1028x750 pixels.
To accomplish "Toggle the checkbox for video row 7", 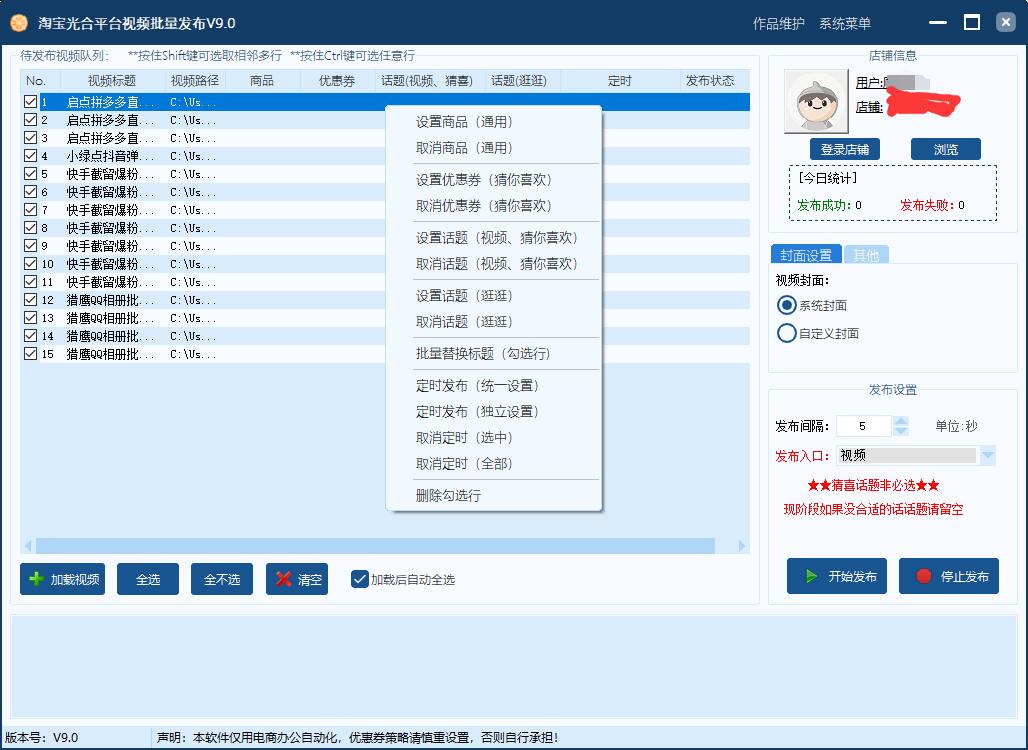I will pos(30,209).
